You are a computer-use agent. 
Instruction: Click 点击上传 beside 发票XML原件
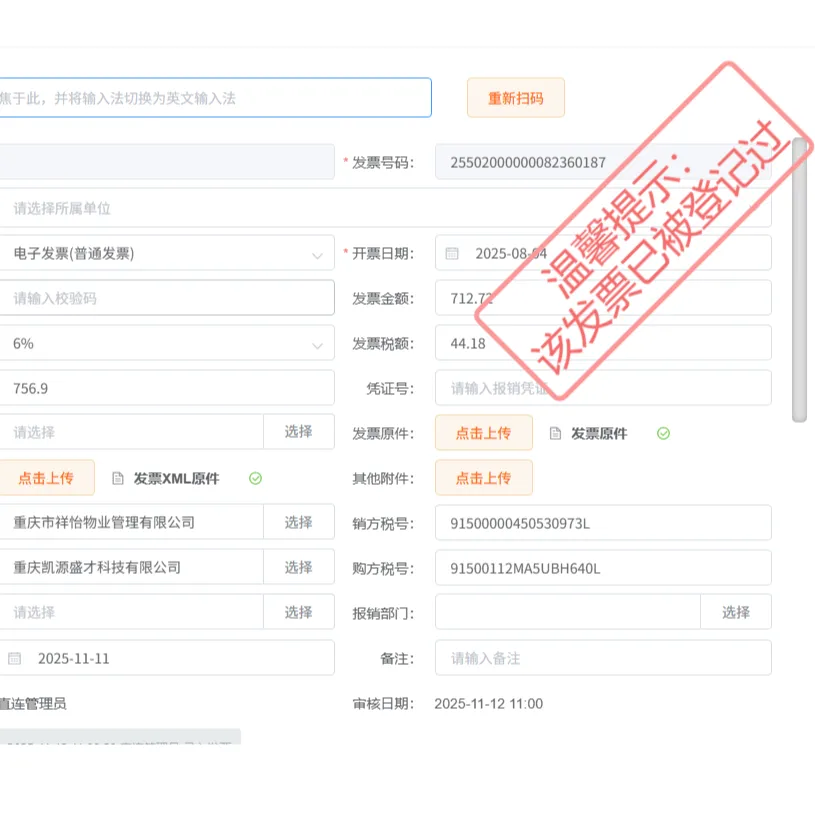coord(48,477)
